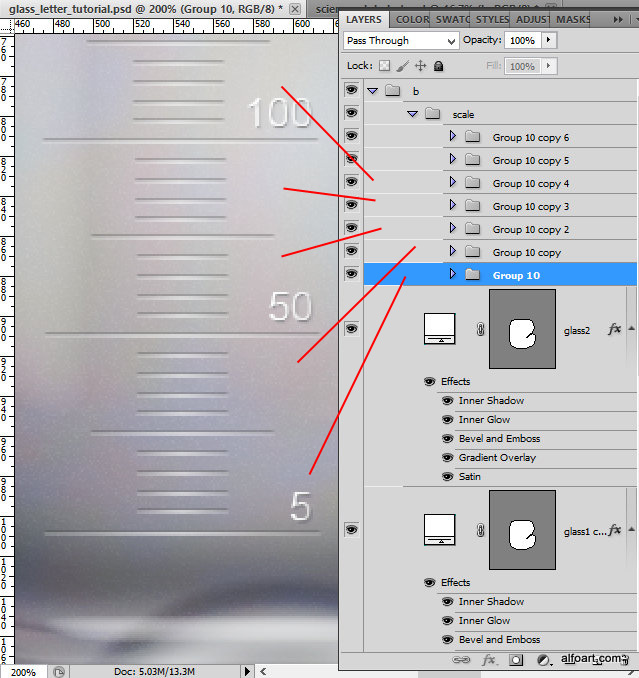
Task: Click the link layers icon at panel bottom
Action: (461, 660)
